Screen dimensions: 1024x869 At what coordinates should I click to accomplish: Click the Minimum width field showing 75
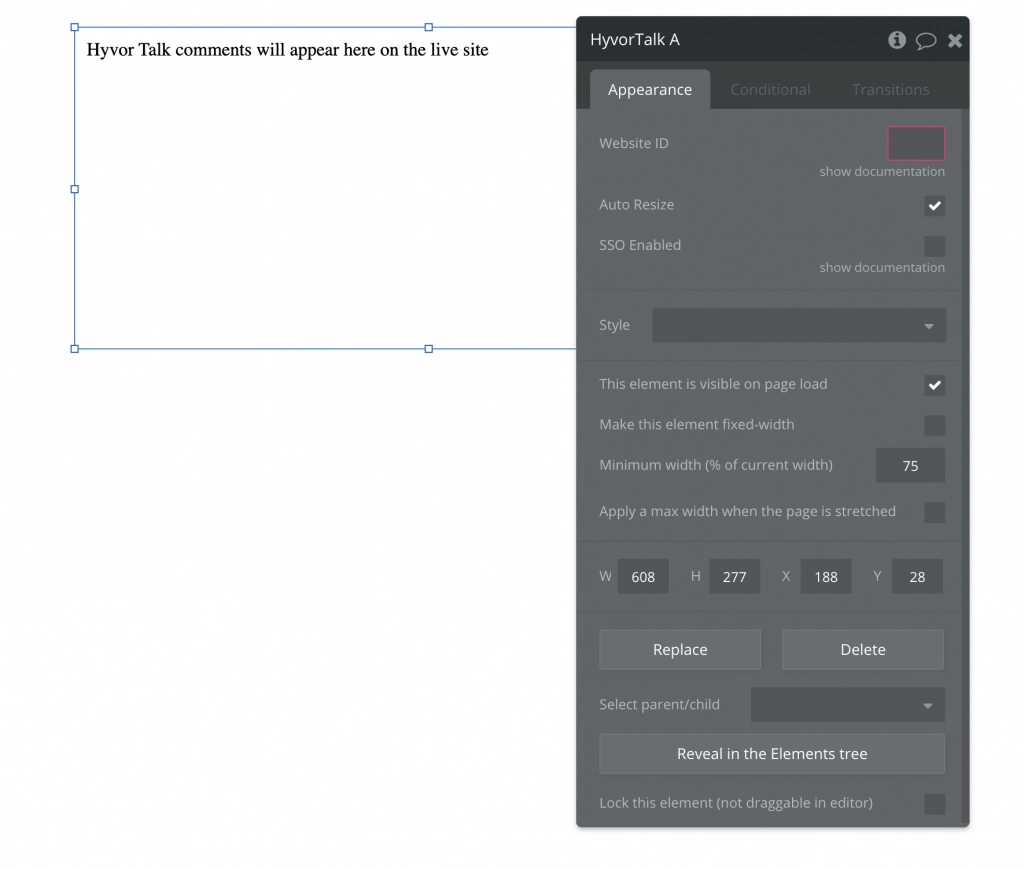pos(910,466)
